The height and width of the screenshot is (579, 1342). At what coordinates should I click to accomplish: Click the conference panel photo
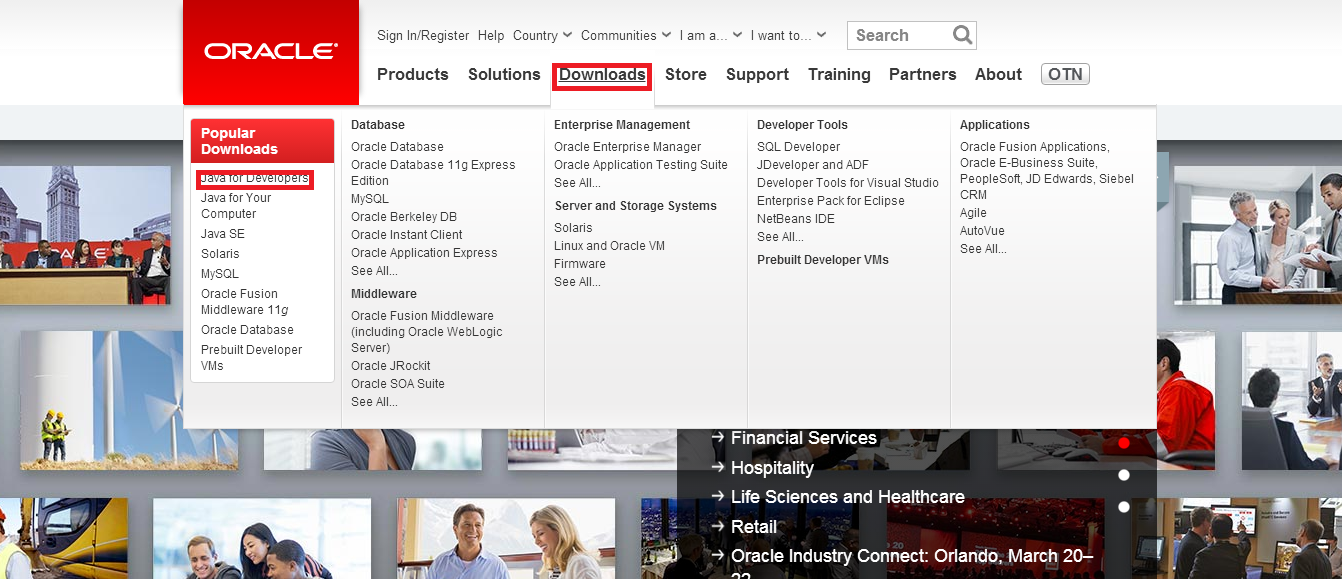[x=85, y=235]
